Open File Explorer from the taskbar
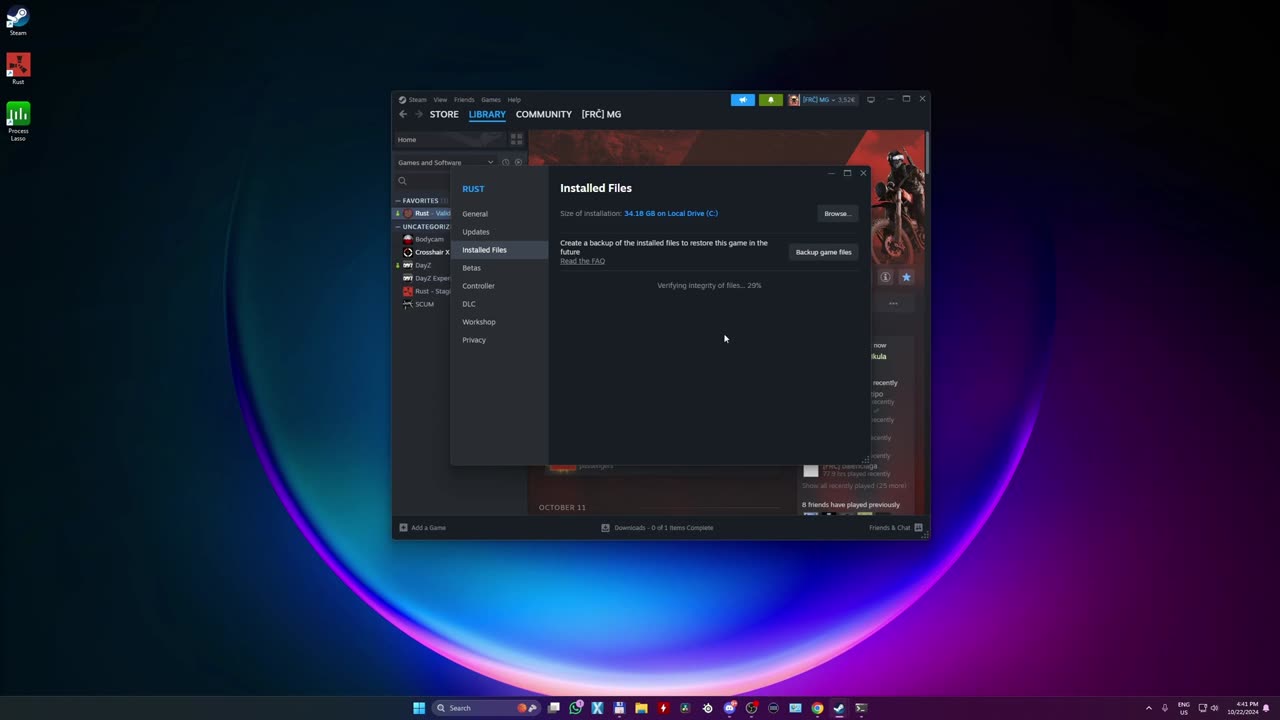Screen dimensions: 1280x720 click(x=641, y=708)
